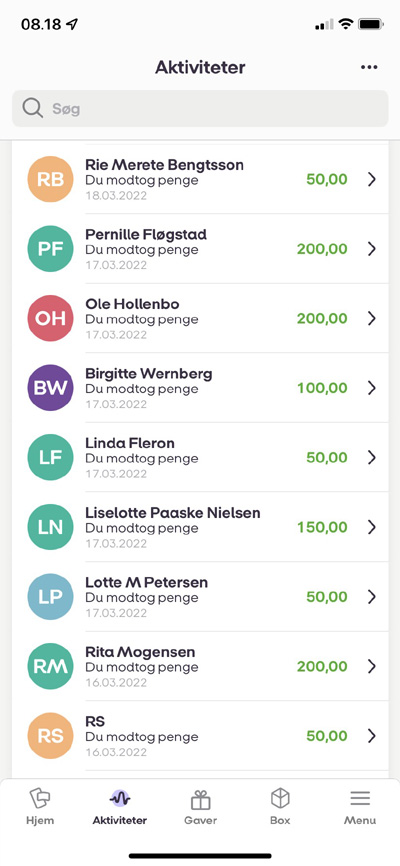The width and height of the screenshot is (400, 866).
Task: Open the Gaver gift icon
Action: (201, 799)
